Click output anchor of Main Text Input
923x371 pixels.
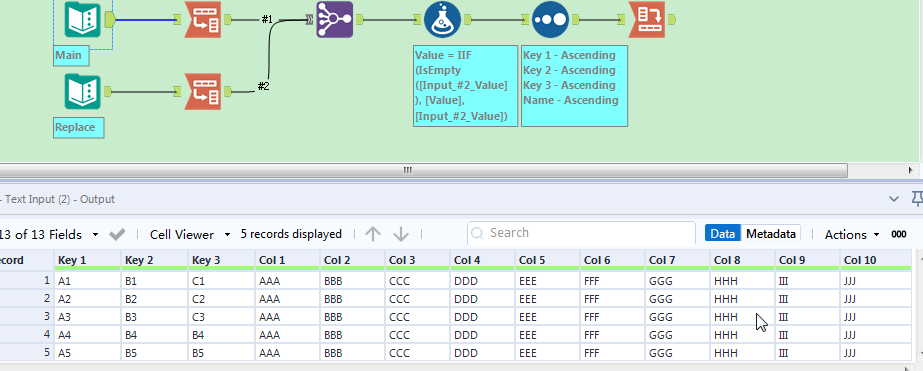pos(109,19)
